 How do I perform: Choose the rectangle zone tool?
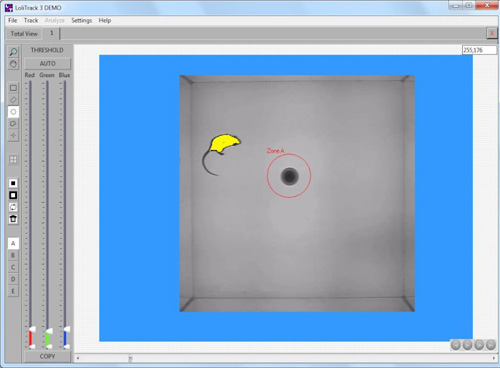(x=13, y=88)
